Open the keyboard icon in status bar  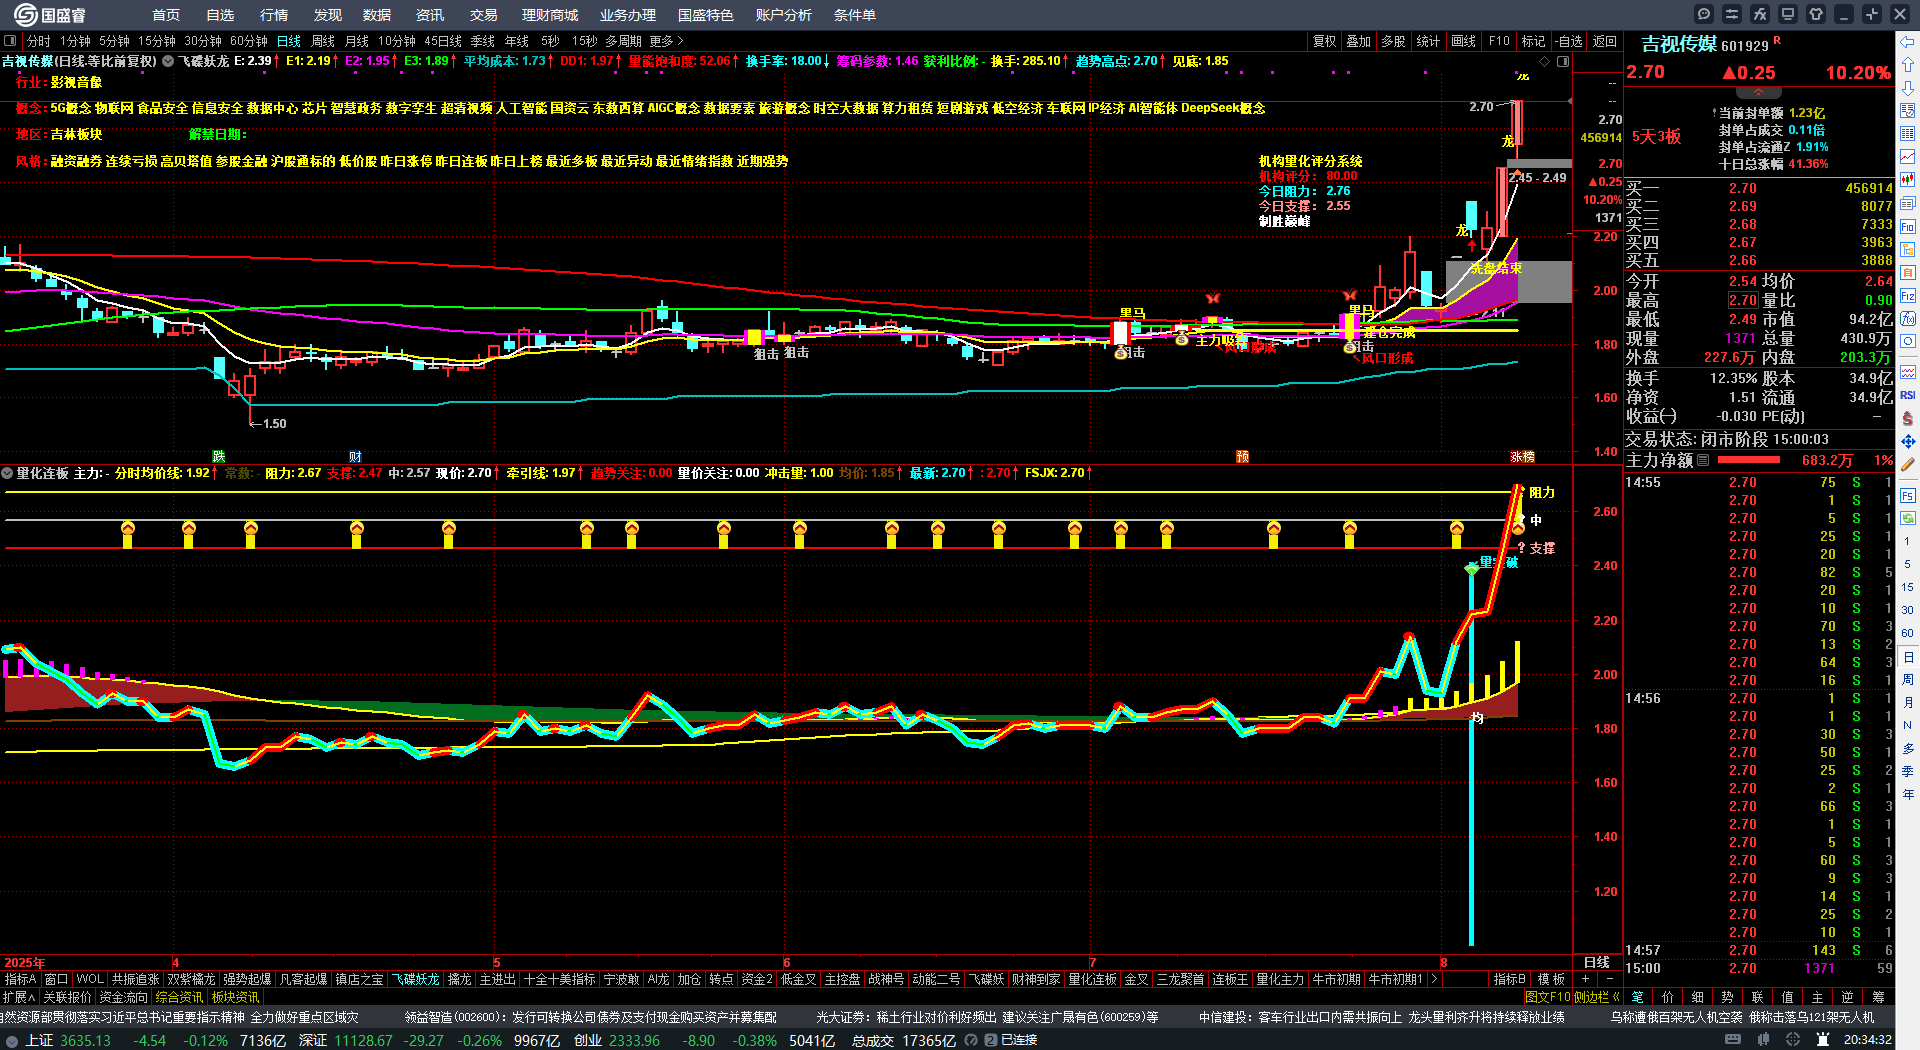(x=1733, y=1040)
